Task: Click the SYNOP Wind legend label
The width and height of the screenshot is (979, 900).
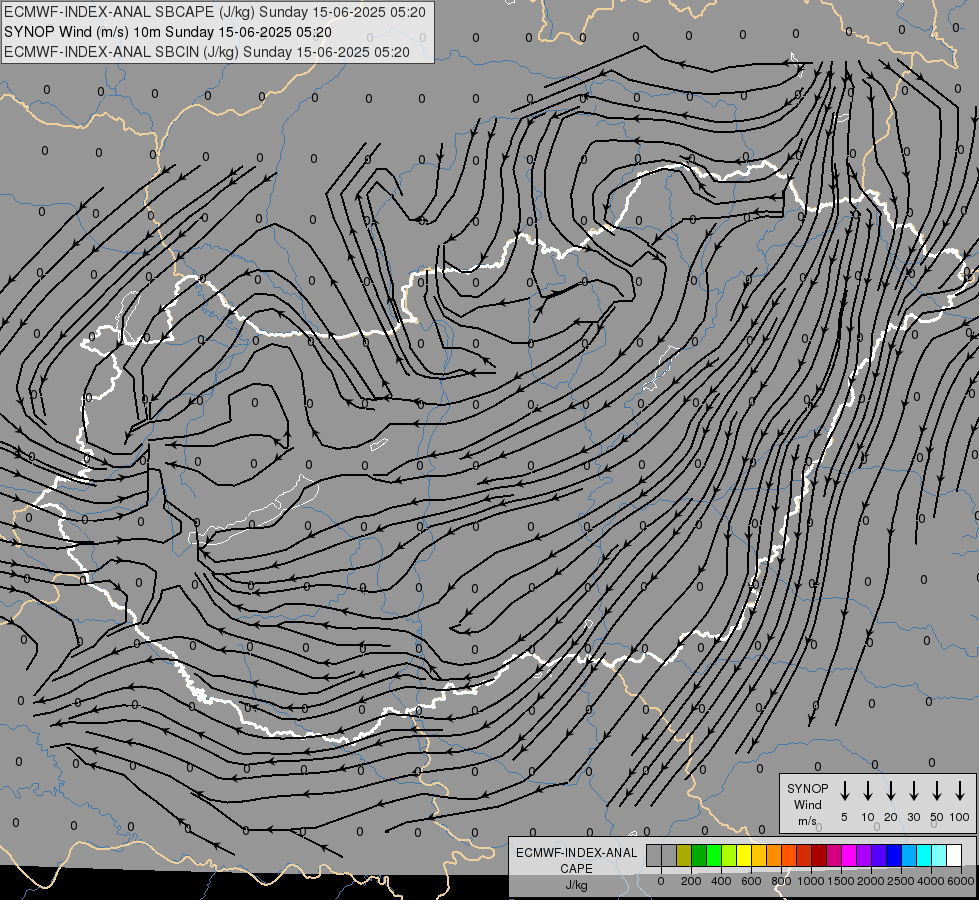Action: [807, 796]
